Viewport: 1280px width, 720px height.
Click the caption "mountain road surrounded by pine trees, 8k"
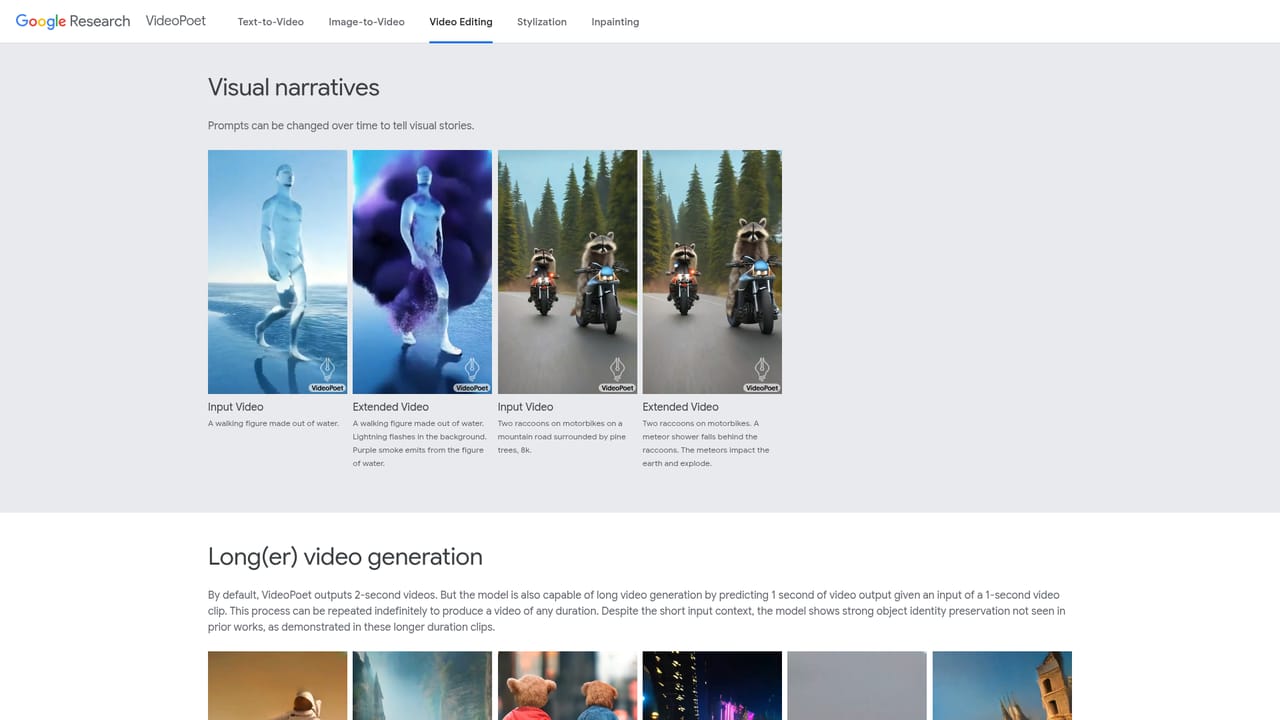(x=562, y=437)
